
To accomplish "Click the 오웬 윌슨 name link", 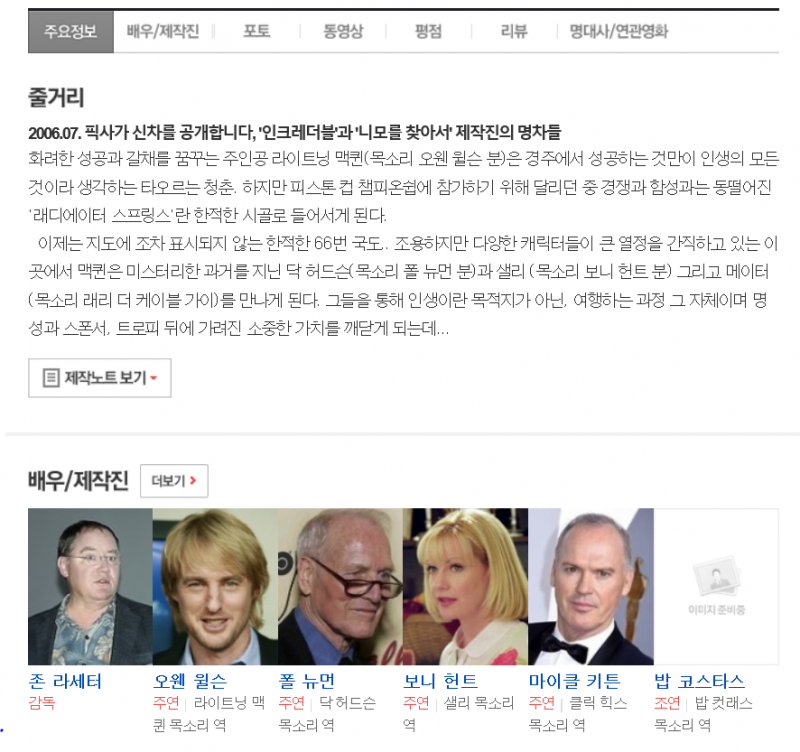I will click(190, 681).
